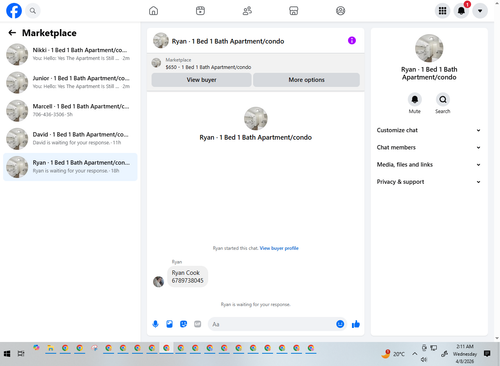Click Ryan's message sender avatar

(x=158, y=282)
